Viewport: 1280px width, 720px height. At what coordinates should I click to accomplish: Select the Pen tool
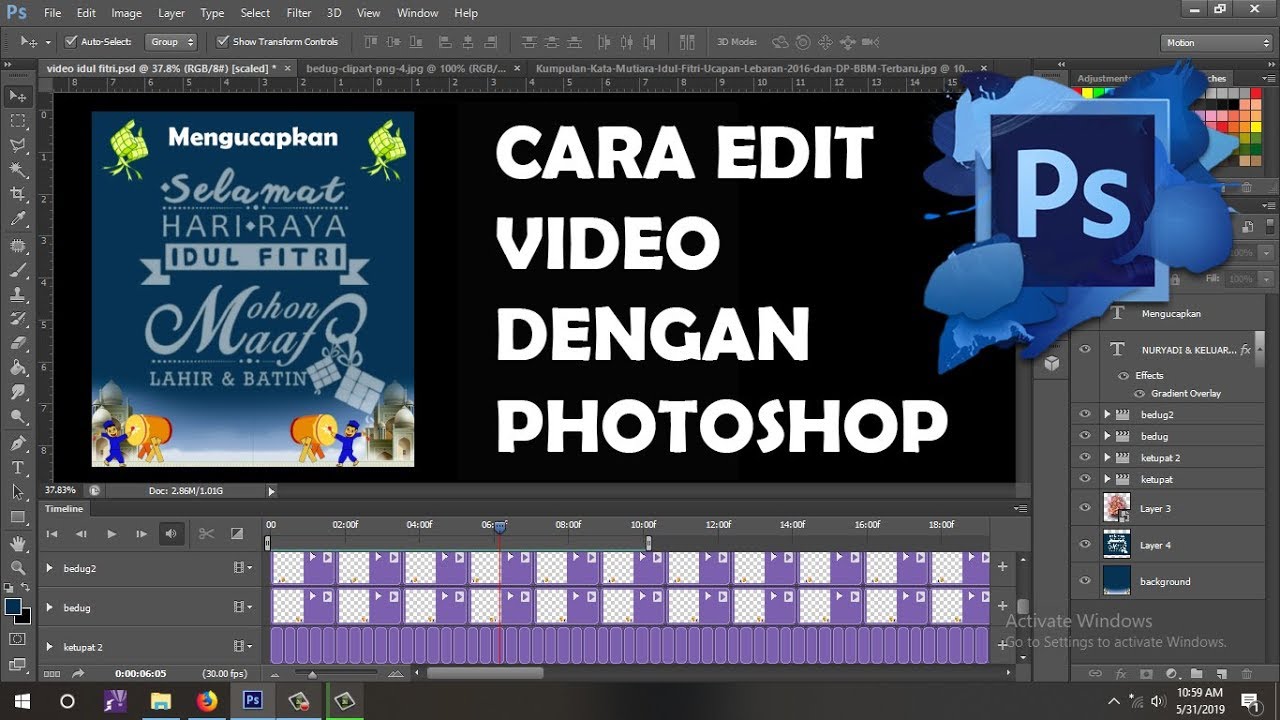point(18,443)
